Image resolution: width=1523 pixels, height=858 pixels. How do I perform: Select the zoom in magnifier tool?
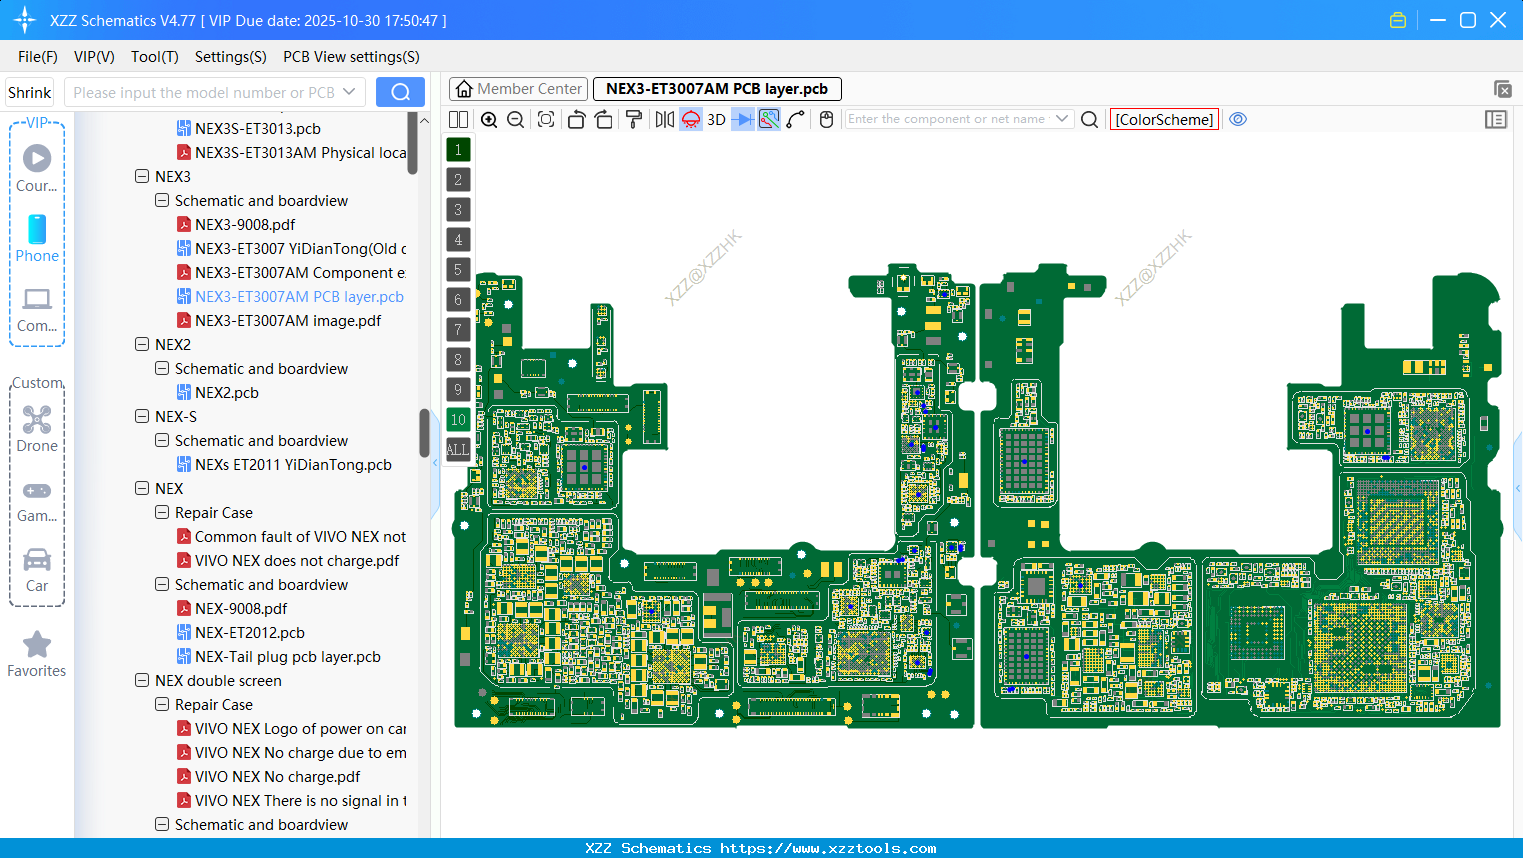(489, 119)
